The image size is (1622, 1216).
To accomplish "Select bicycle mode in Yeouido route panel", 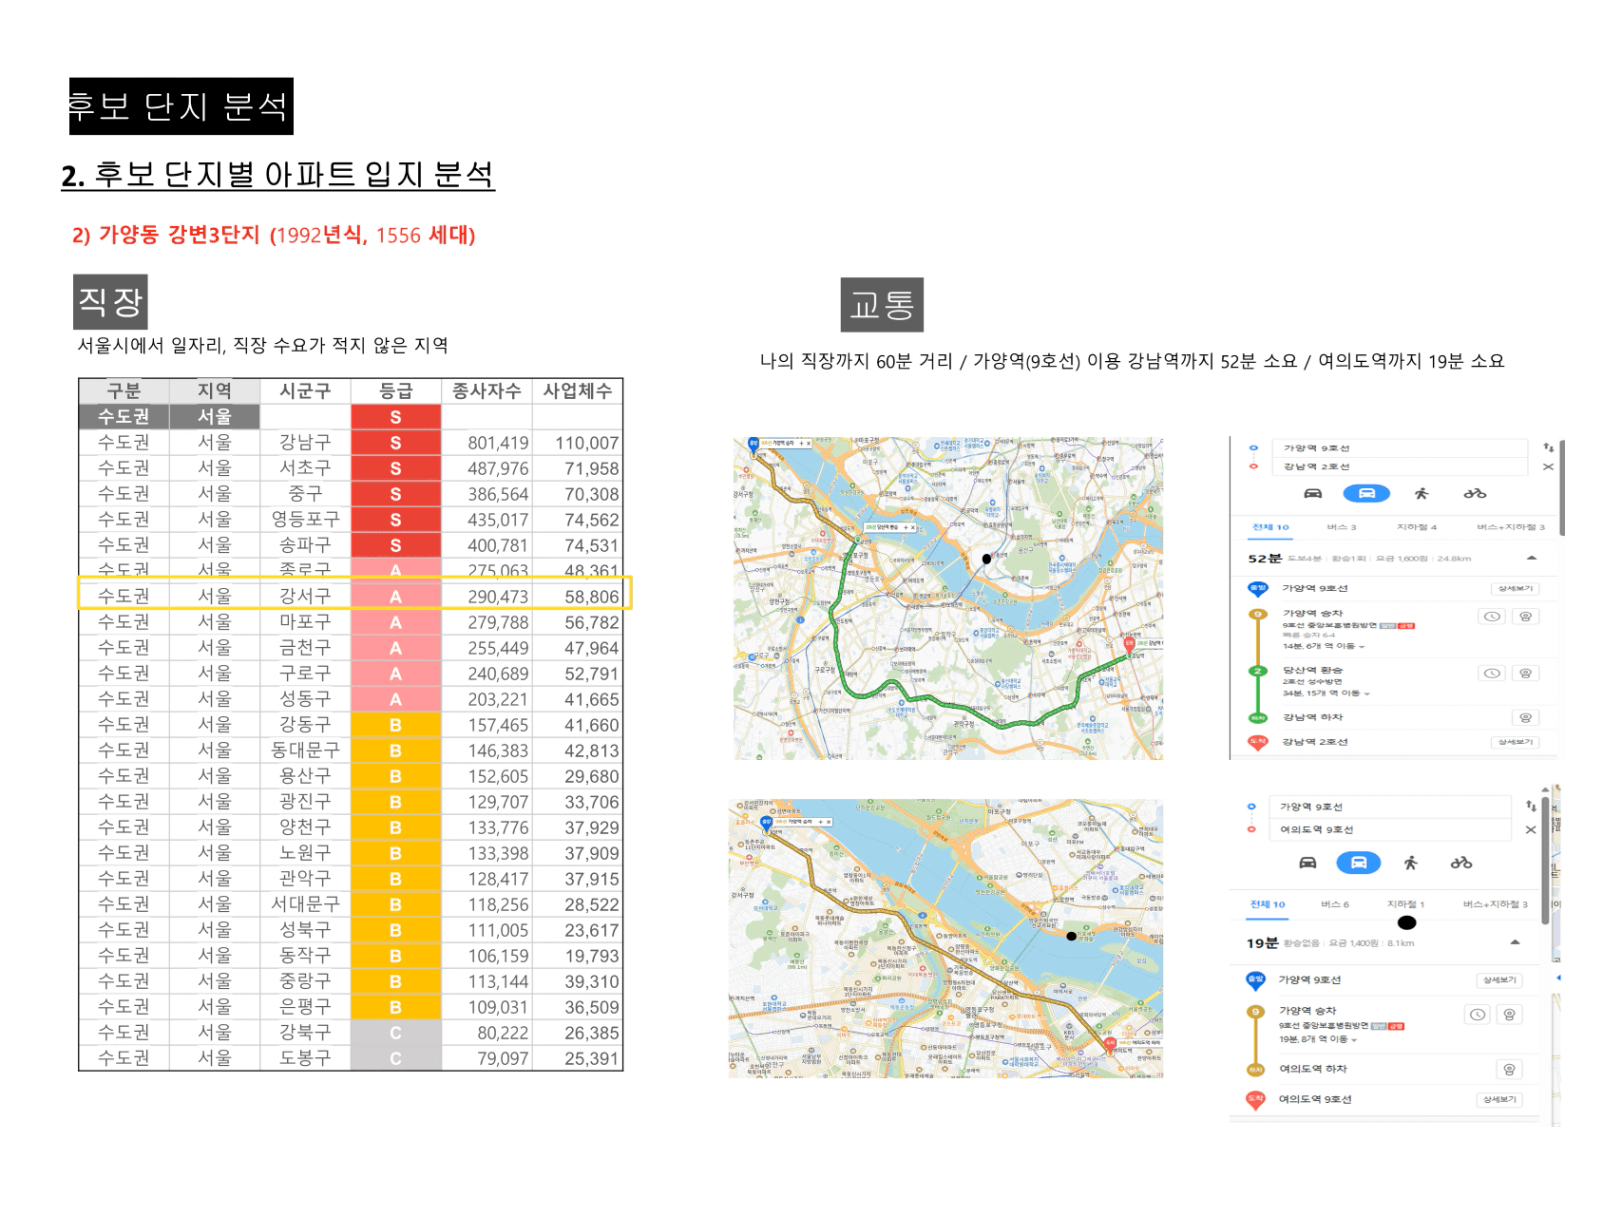I will tap(1461, 862).
